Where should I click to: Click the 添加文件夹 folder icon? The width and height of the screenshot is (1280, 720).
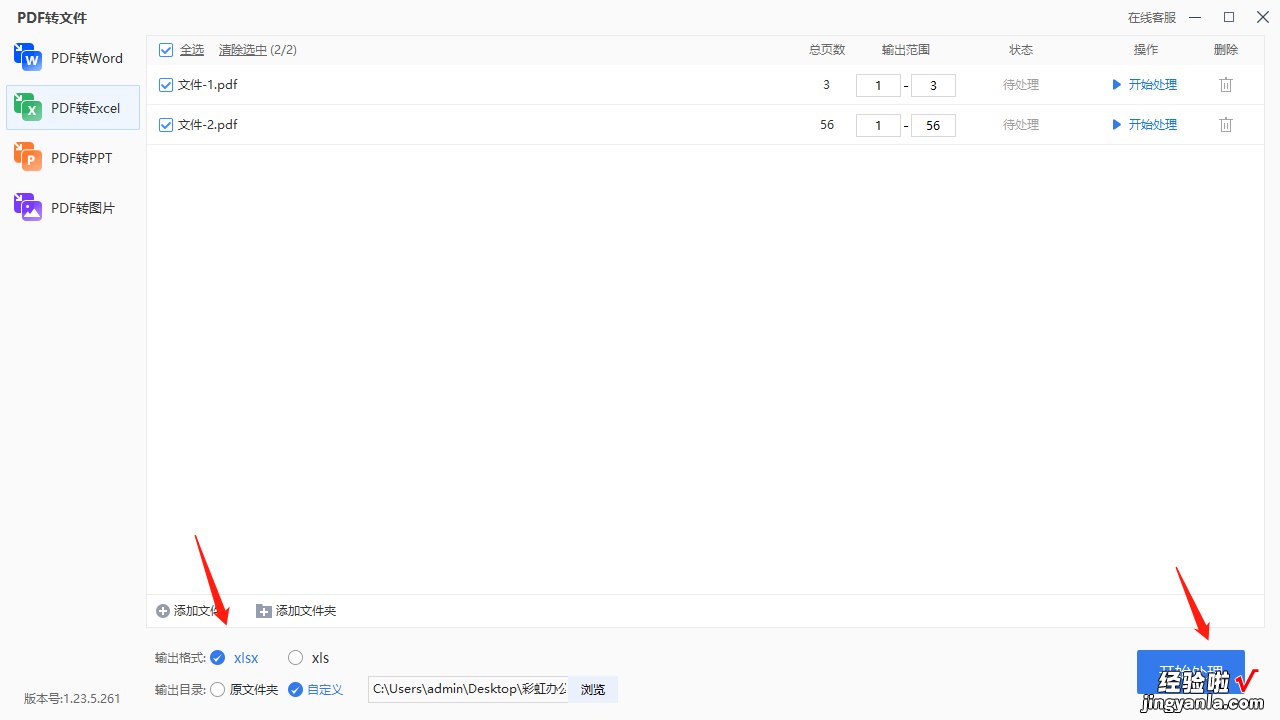[x=264, y=611]
